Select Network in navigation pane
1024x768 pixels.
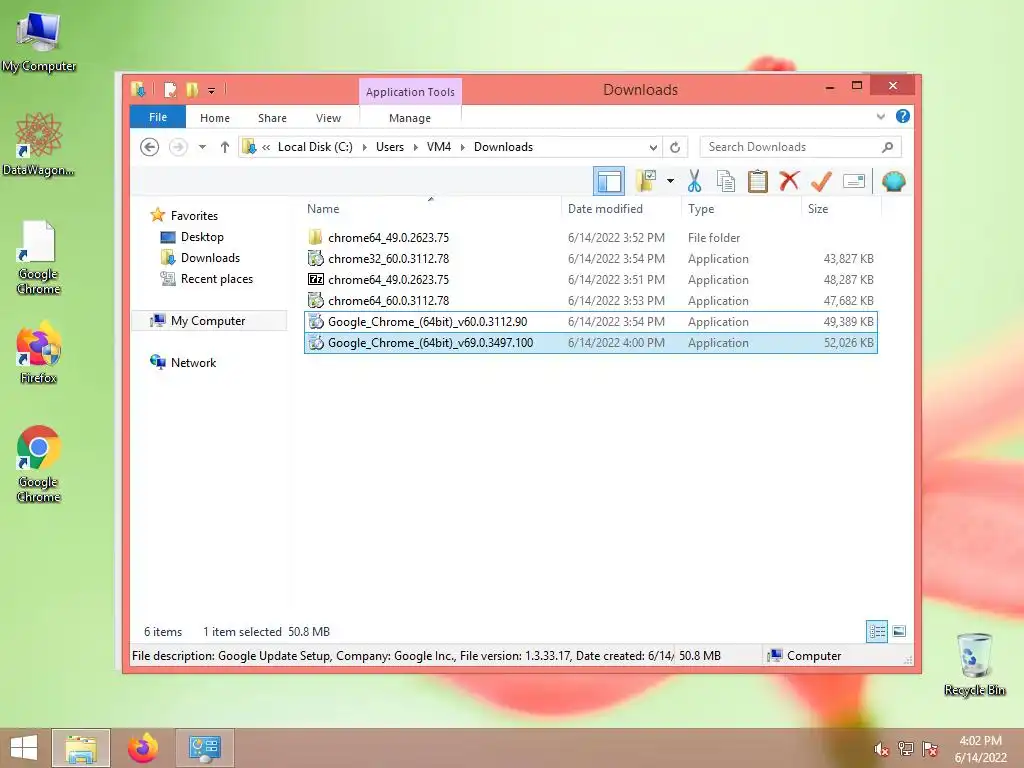[193, 362]
